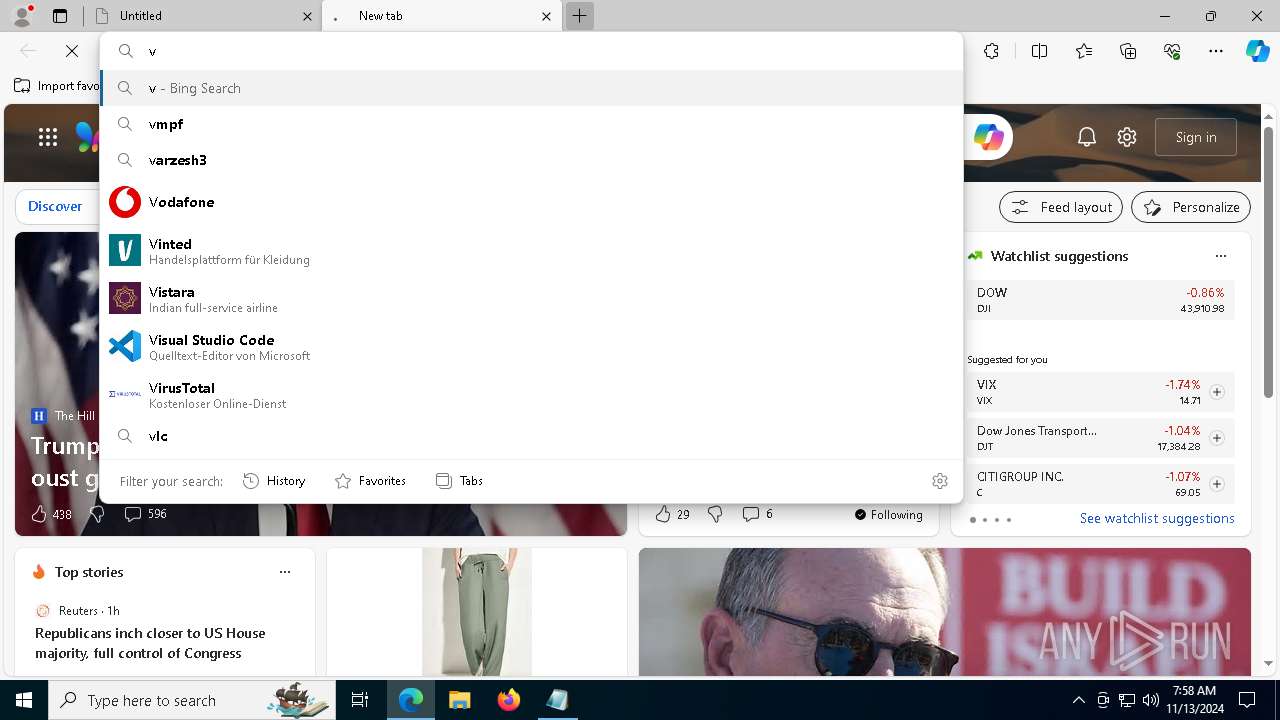Open Browser essentials heart icon
Screen dimensions: 1280x720
(1172, 51)
